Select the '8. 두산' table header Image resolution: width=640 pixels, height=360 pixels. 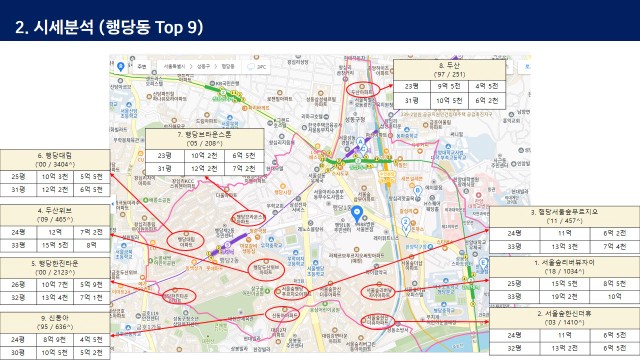[x=449, y=69]
